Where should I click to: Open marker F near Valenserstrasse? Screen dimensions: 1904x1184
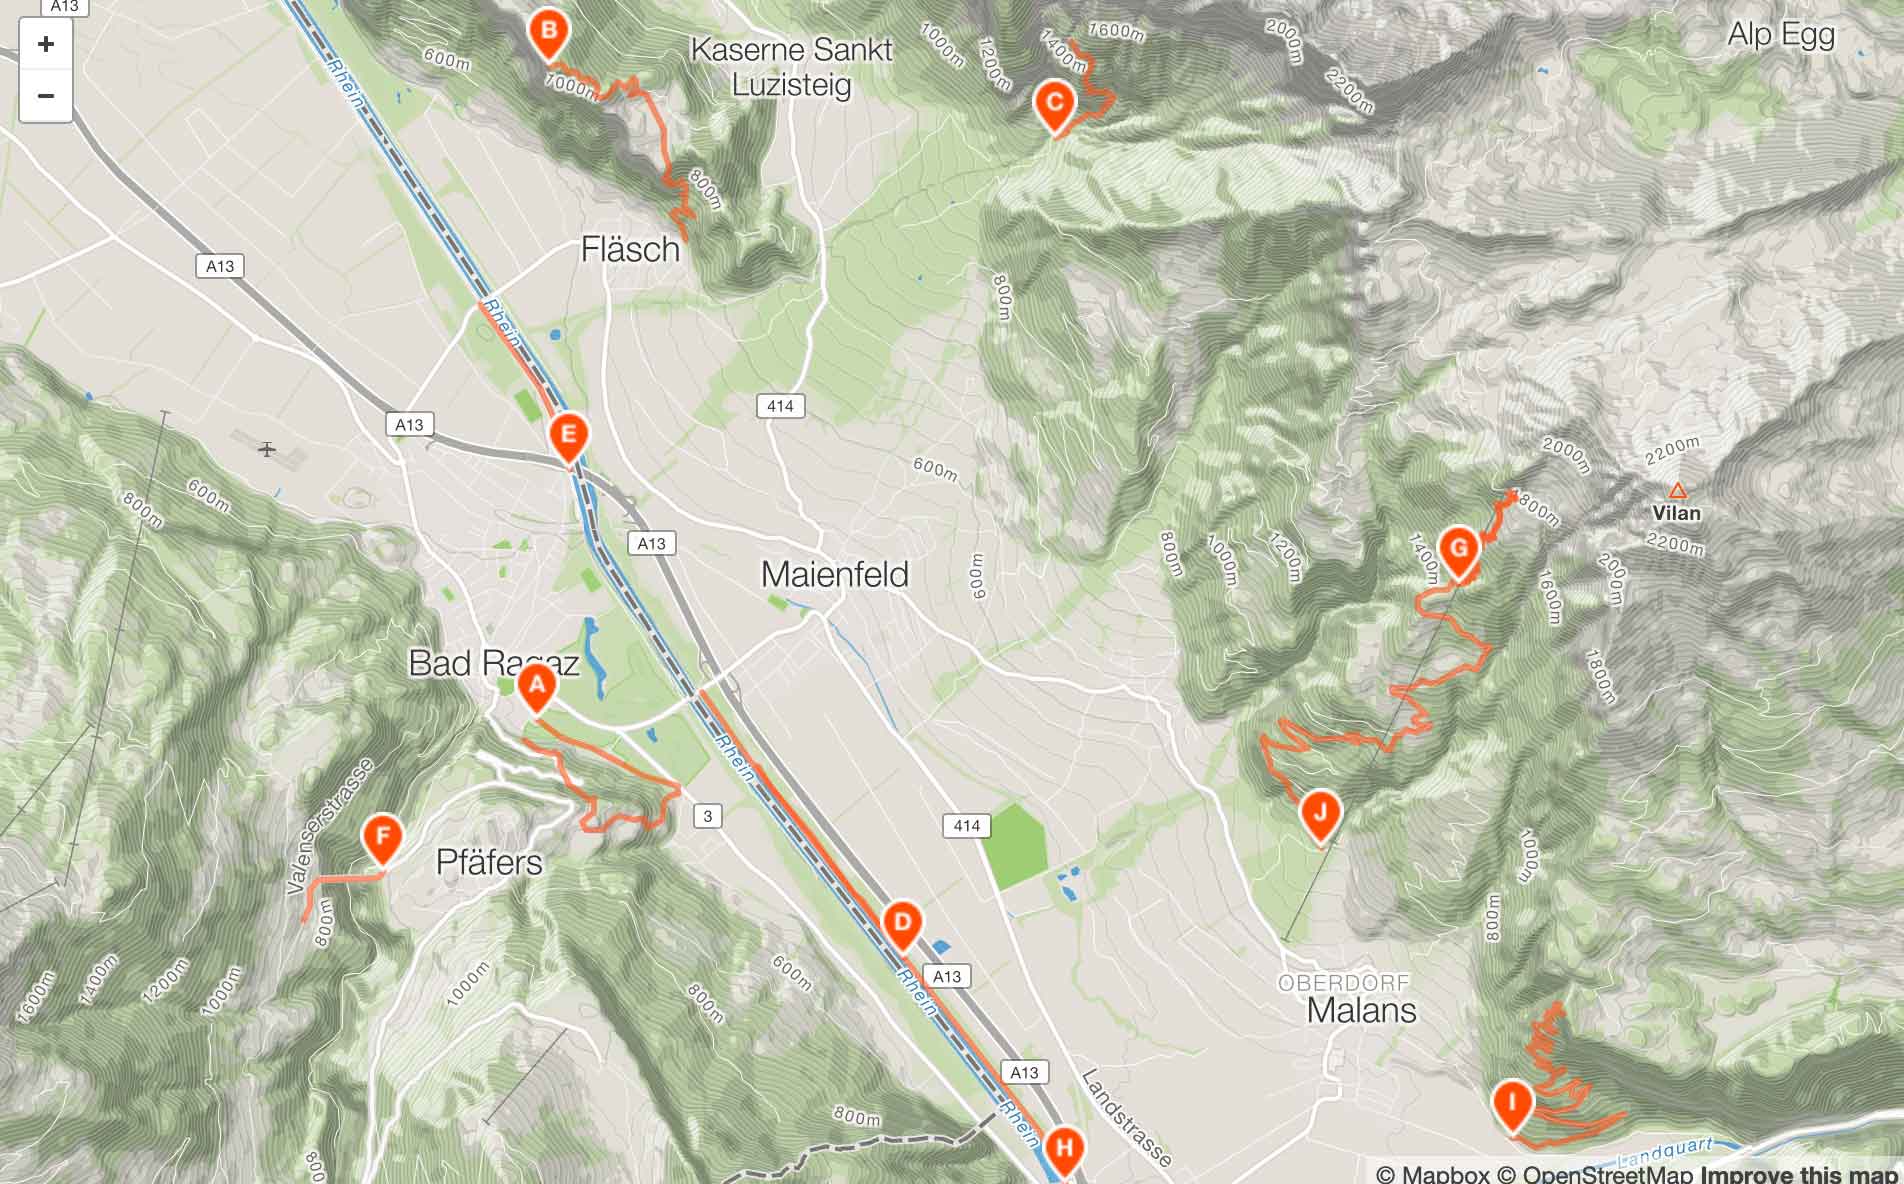pyautogui.click(x=382, y=840)
